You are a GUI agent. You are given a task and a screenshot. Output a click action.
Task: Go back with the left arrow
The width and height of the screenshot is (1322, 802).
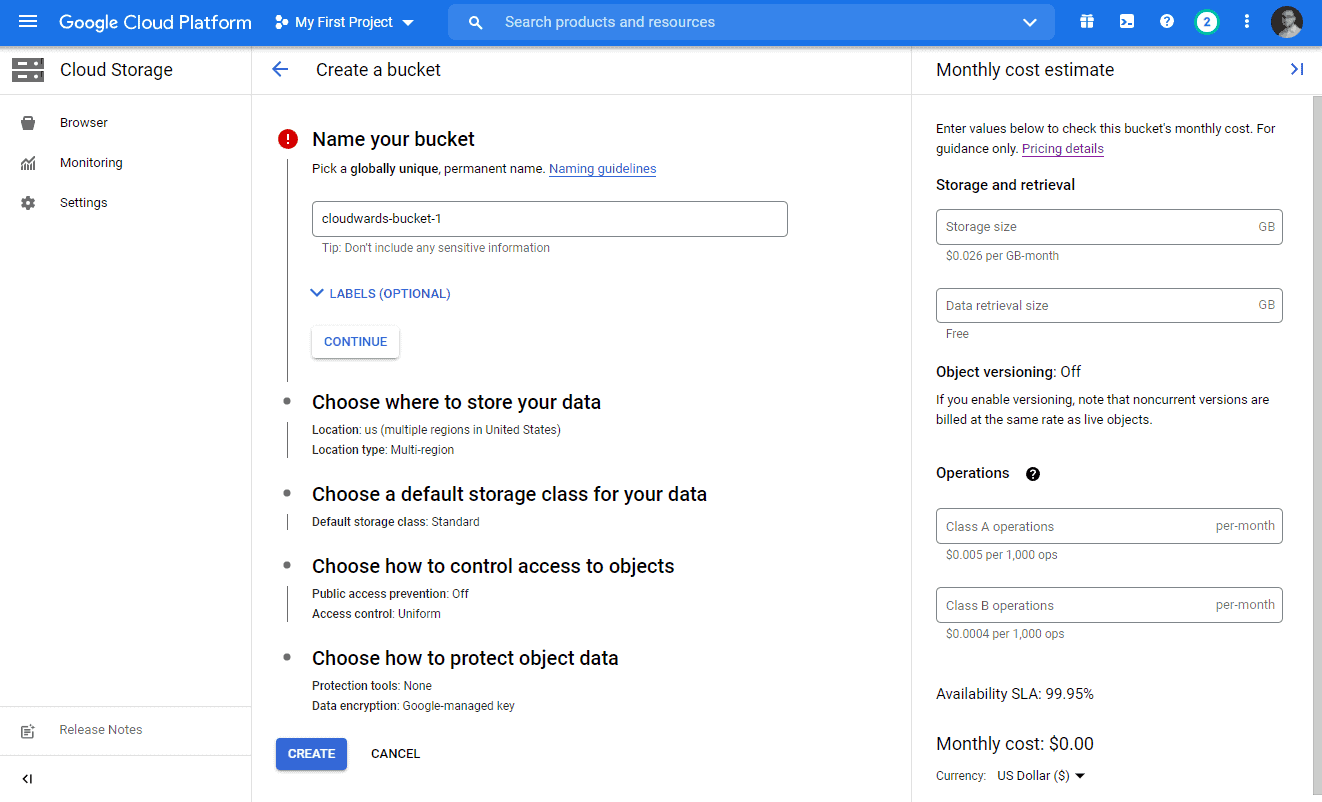pyautogui.click(x=280, y=70)
